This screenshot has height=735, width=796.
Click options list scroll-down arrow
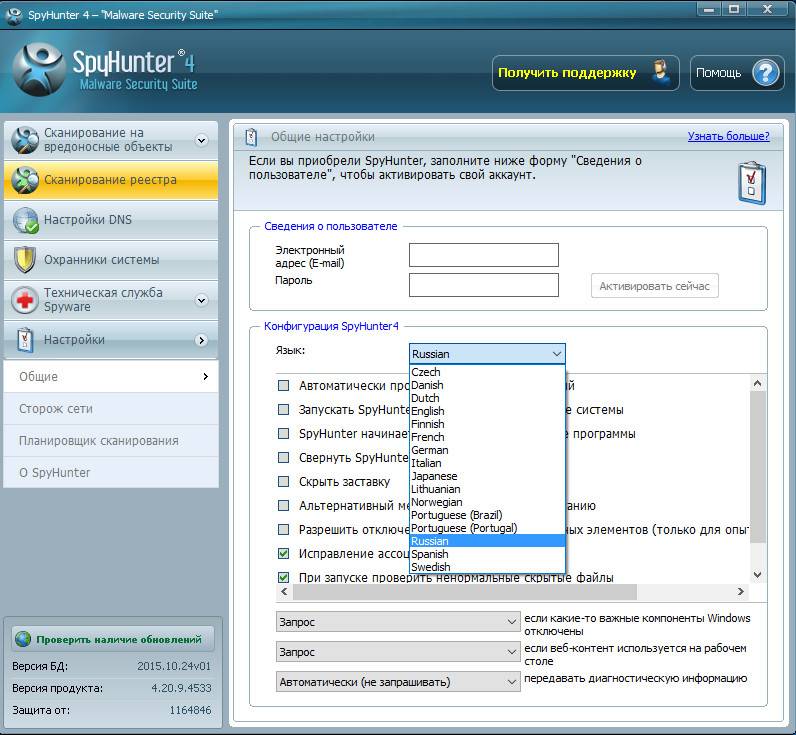(757, 575)
